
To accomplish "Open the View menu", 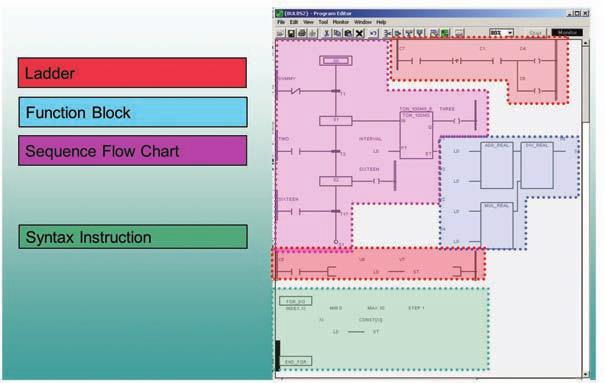I will [x=308, y=22].
